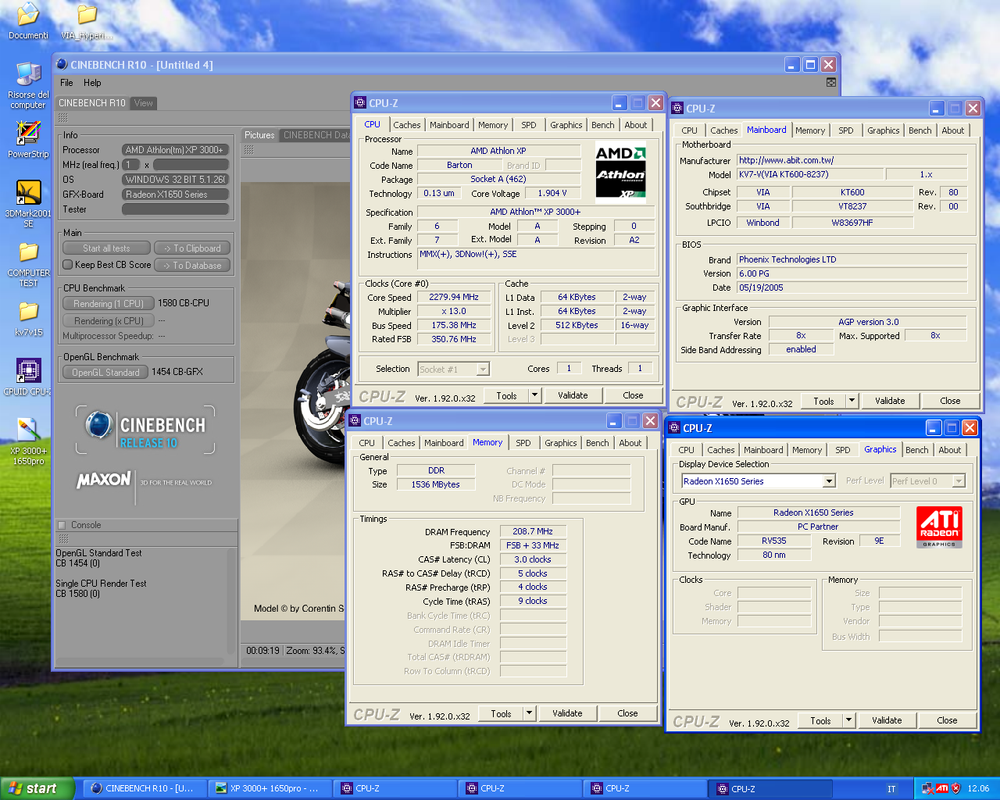
Task: Open the Documenti desktop folder icon
Action: tap(27, 15)
